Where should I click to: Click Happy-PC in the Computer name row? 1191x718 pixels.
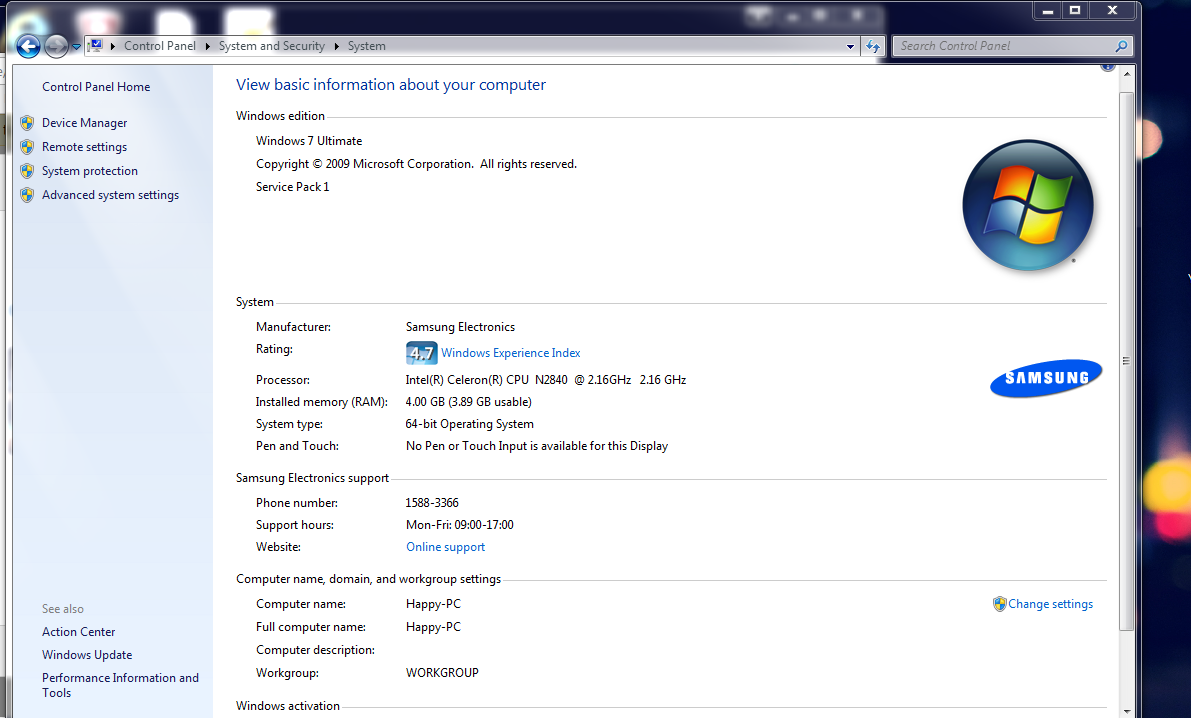point(434,604)
